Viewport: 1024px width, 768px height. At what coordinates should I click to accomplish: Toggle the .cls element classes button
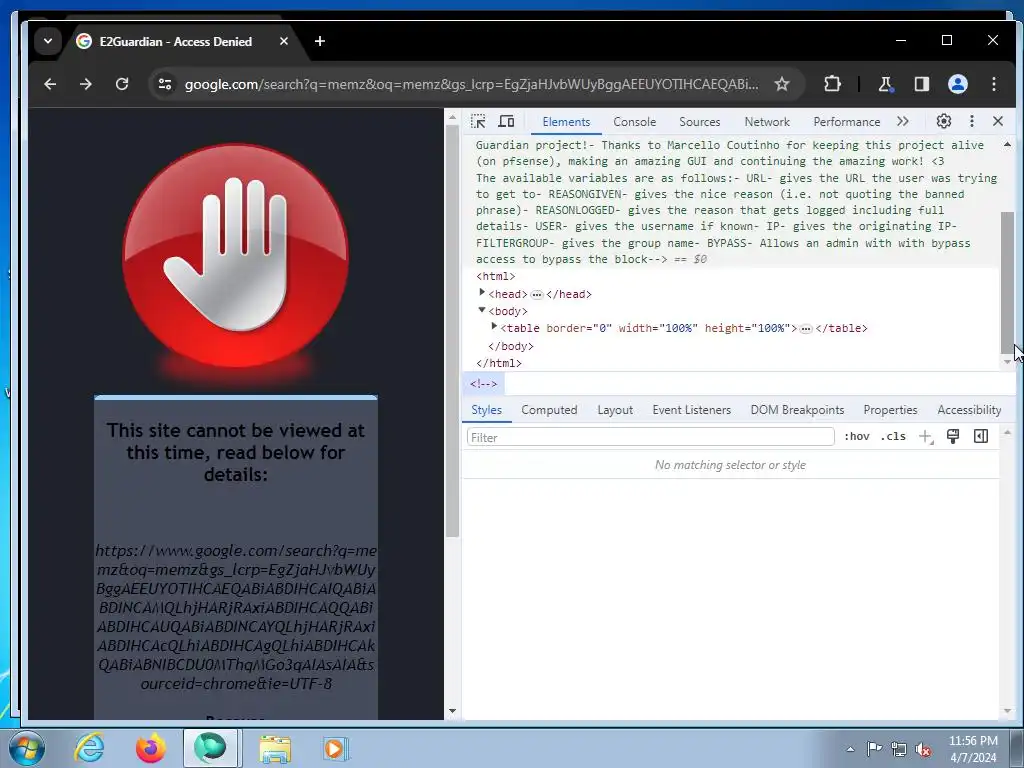click(x=893, y=437)
